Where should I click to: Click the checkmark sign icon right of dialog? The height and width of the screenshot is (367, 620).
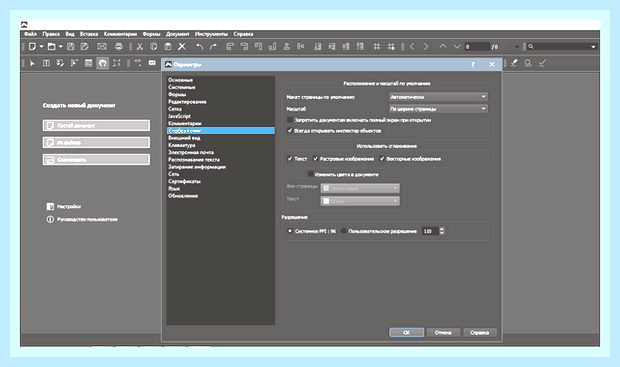[542, 63]
